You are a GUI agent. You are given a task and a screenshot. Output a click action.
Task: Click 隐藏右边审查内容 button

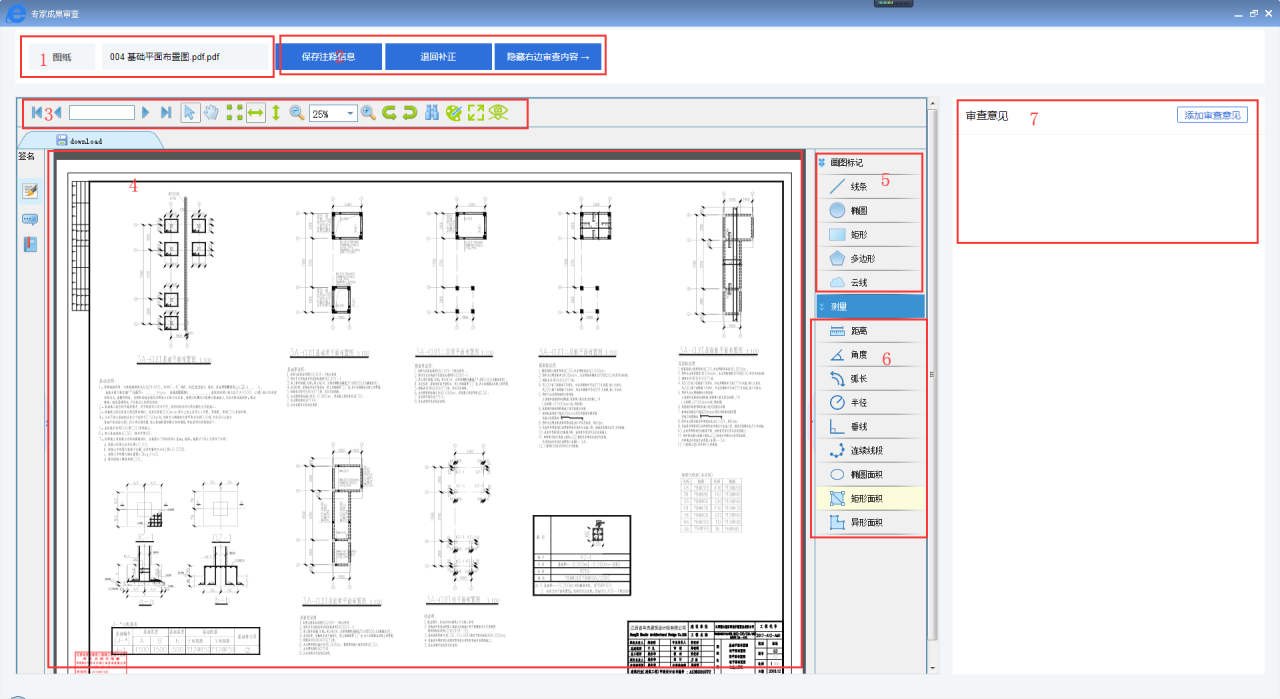point(548,57)
